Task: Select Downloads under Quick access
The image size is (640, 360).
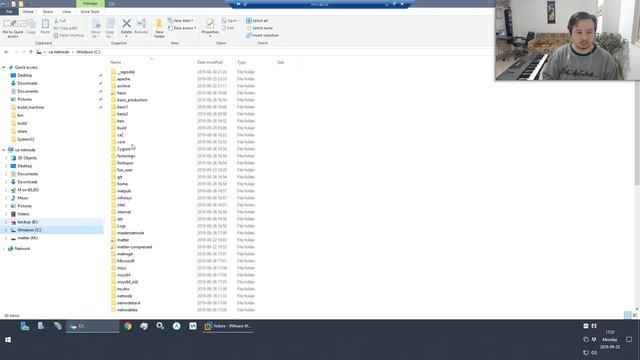Action: tap(27, 83)
